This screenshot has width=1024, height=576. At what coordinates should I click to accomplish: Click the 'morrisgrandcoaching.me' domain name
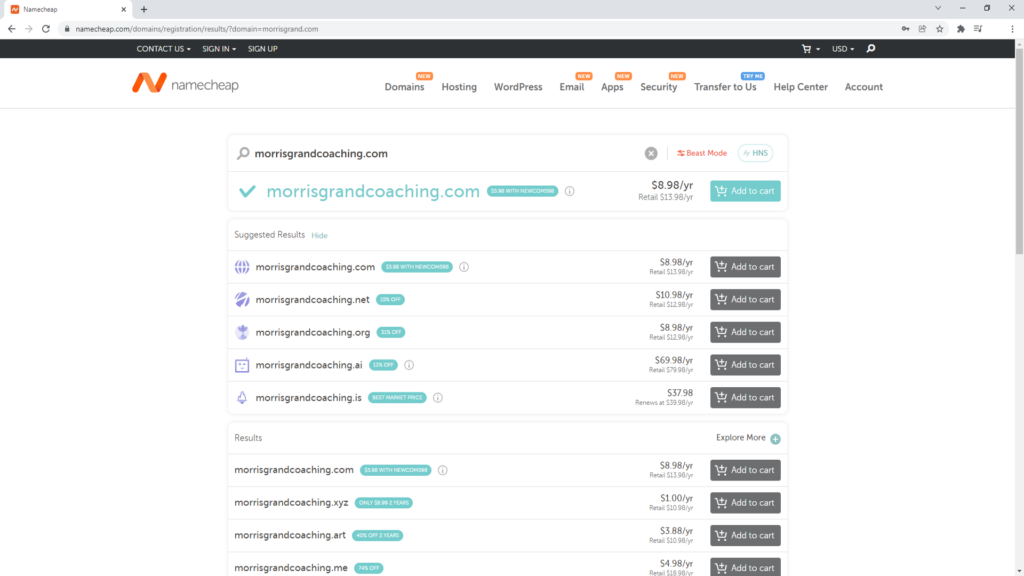pyautogui.click(x=291, y=568)
